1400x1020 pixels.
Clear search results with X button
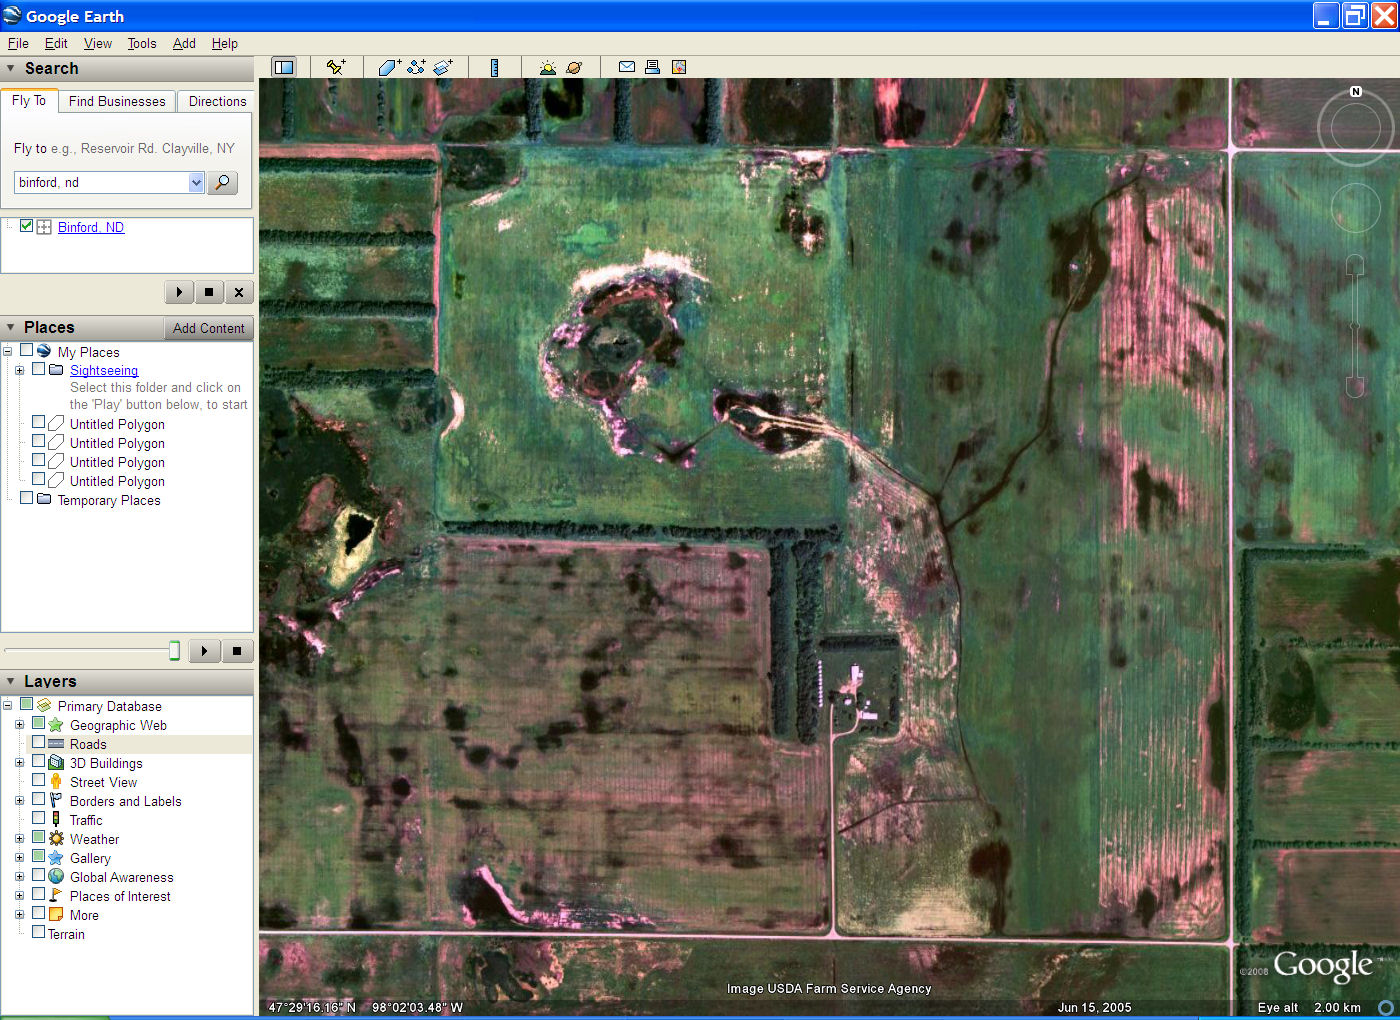pyautogui.click(x=238, y=292)
